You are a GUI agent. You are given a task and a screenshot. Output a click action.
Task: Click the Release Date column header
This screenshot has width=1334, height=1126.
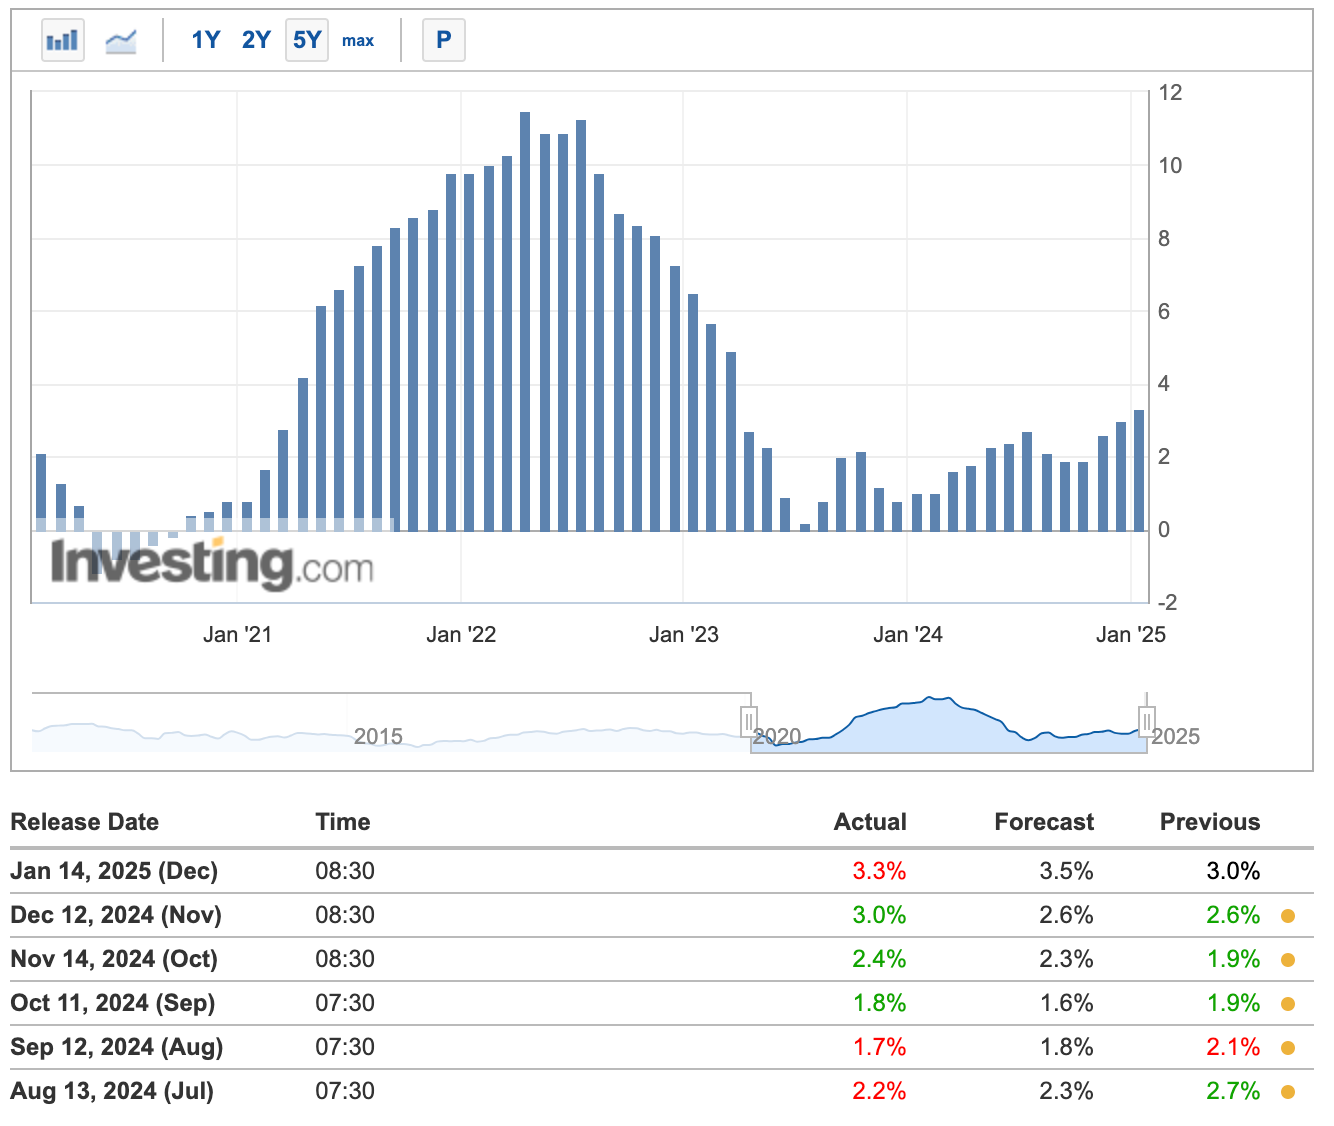pos(85,822)
